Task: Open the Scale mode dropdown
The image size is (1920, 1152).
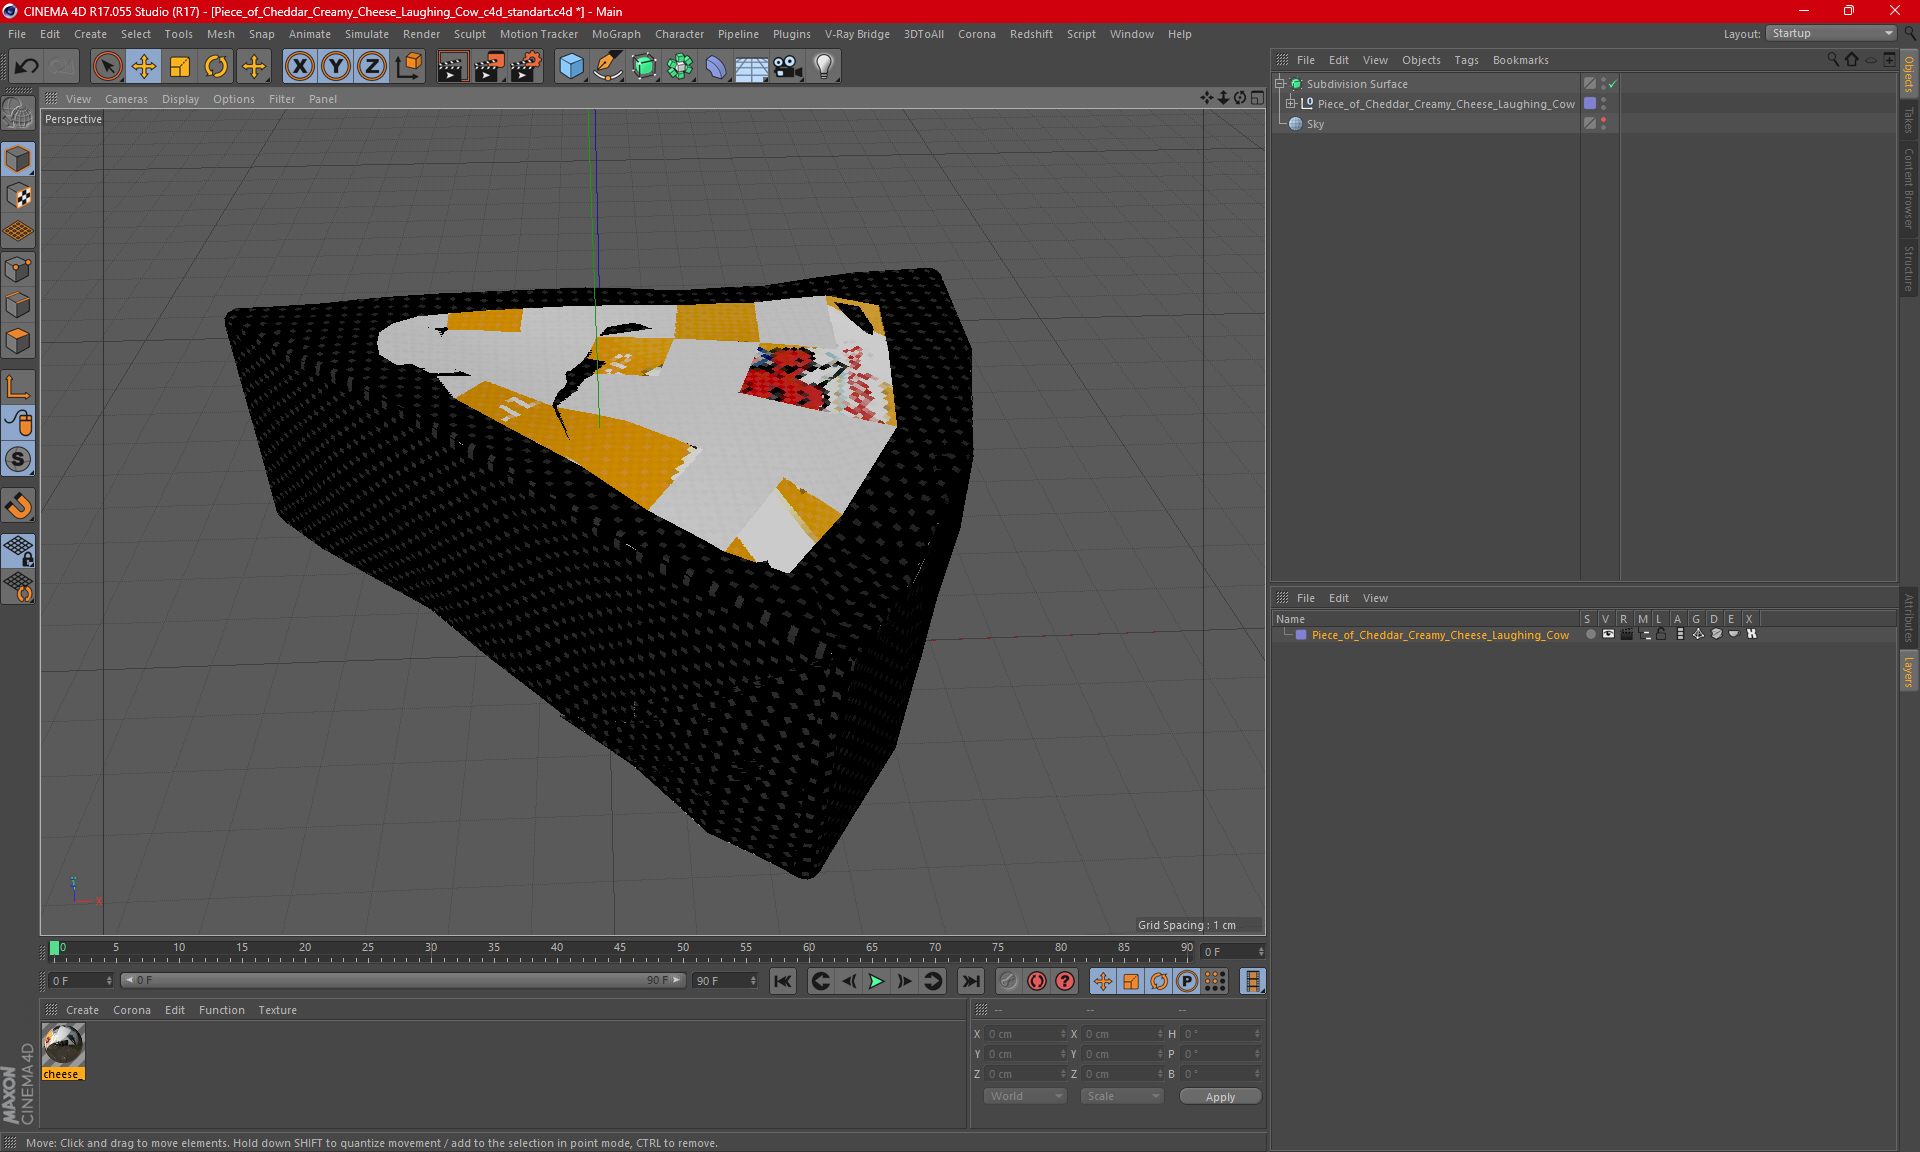Action: pyautogui.click(x=1123, y=1096)
